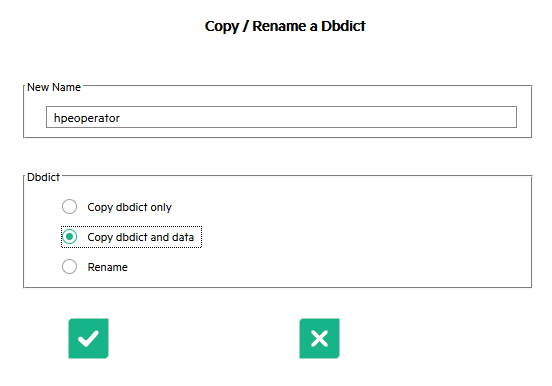Click the Rename option label text
Image resolution: width=552 pixels, height=386 pixels.
pyautogui.click(x=107, y=267)
